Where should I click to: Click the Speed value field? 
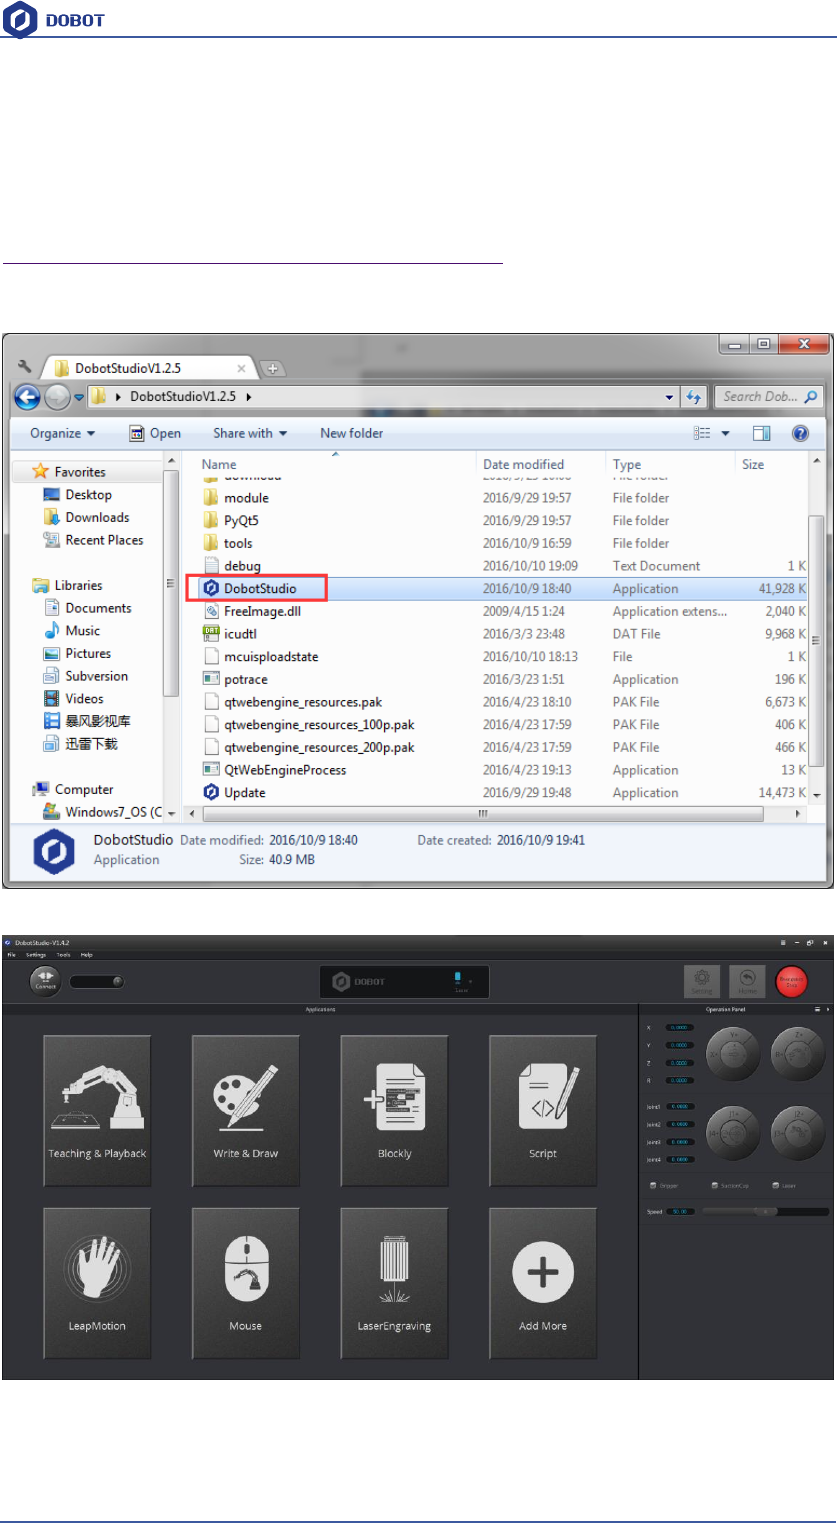tap(681, 1211)
